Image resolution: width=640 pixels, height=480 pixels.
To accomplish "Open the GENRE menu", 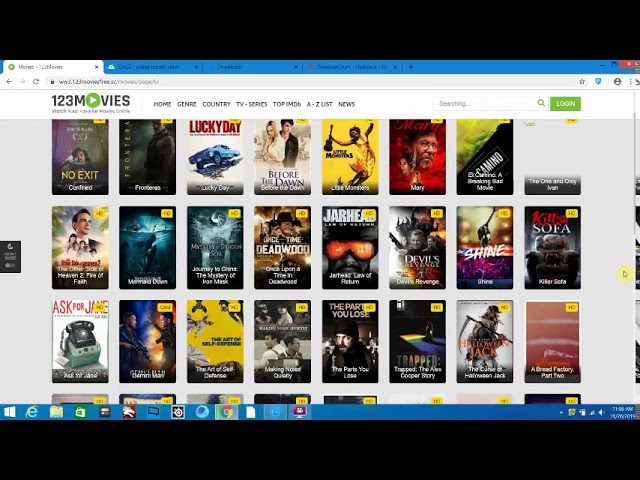I will click(187, 104).
